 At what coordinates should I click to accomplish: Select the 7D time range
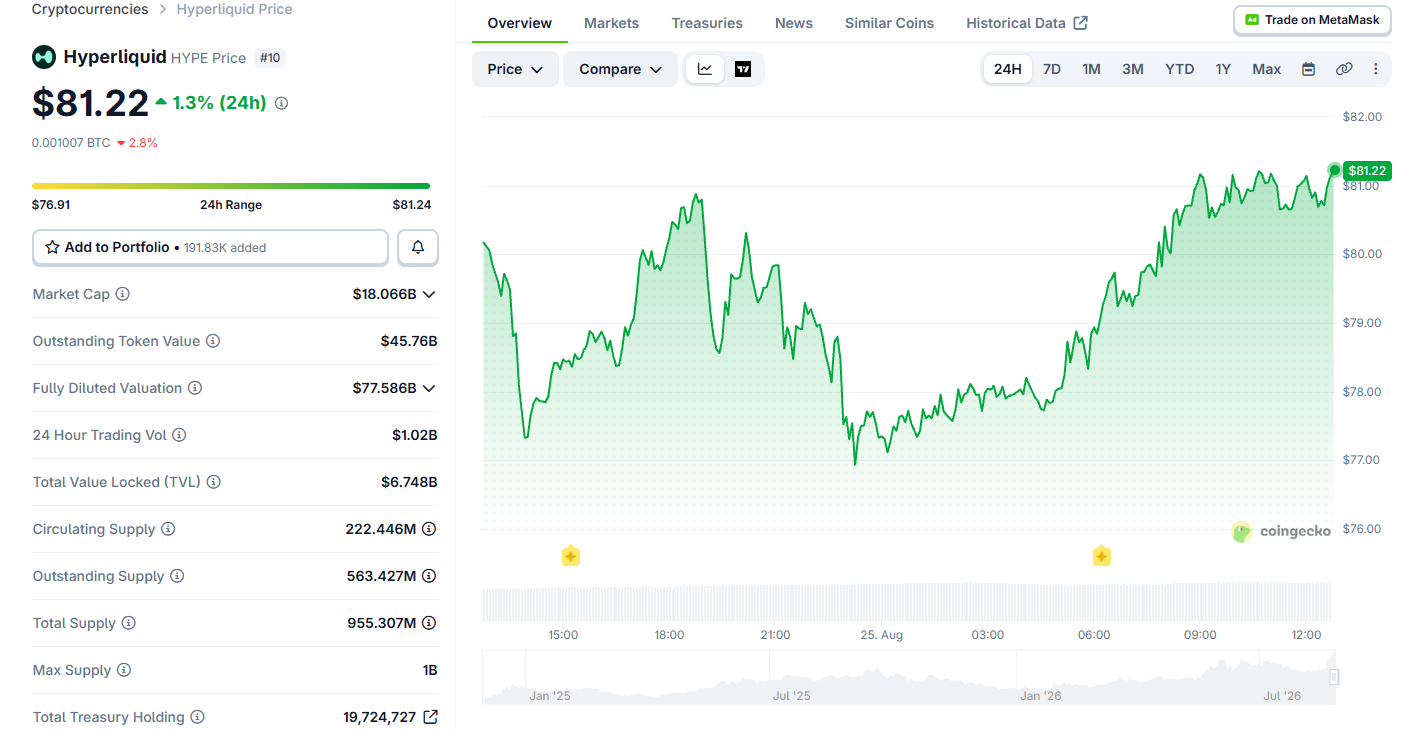pos(1052,69)
